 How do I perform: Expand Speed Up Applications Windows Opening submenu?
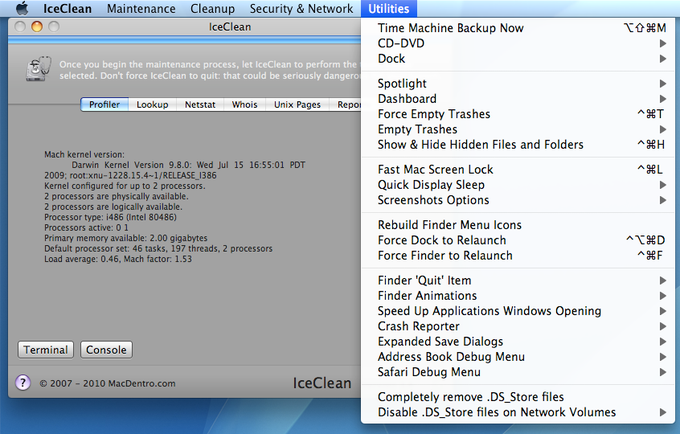[x=519, y=311]
